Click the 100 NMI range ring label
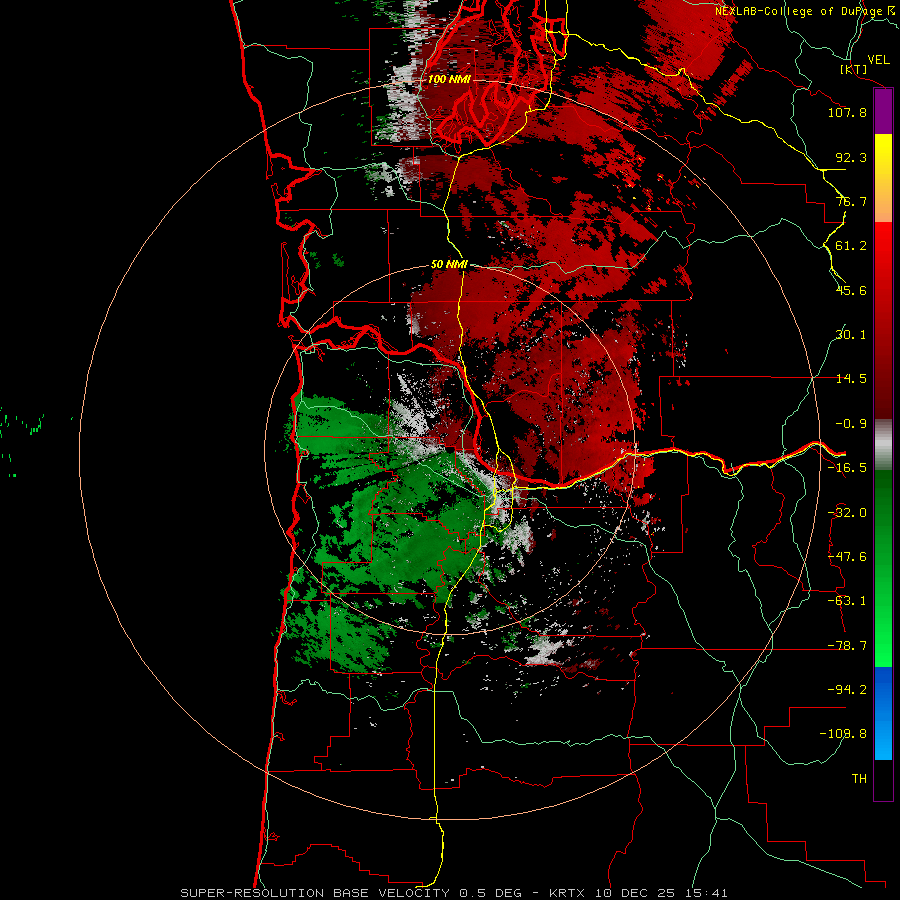 click(x=449, y=79)
